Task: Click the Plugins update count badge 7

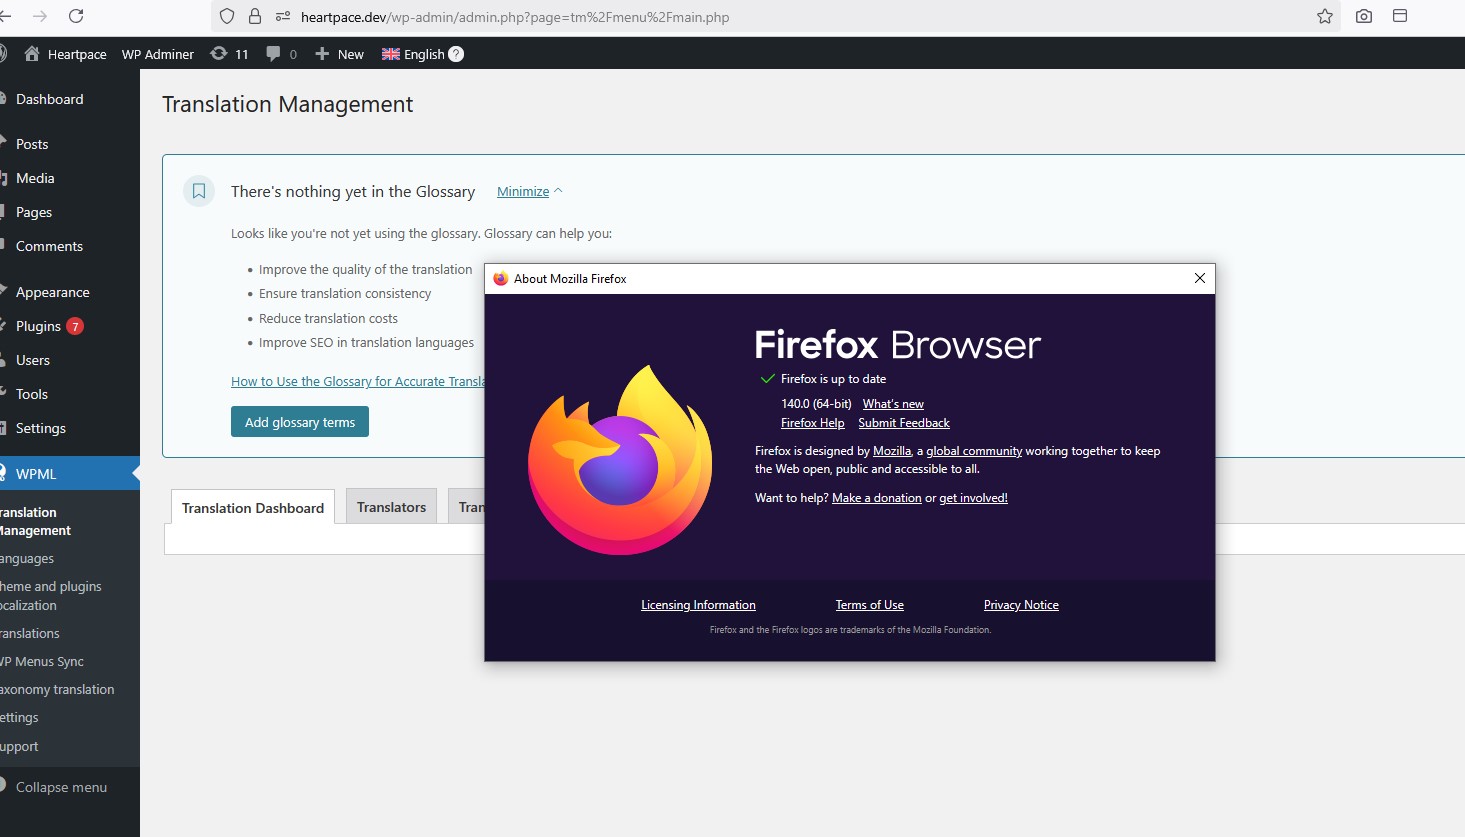Action: 75,326
